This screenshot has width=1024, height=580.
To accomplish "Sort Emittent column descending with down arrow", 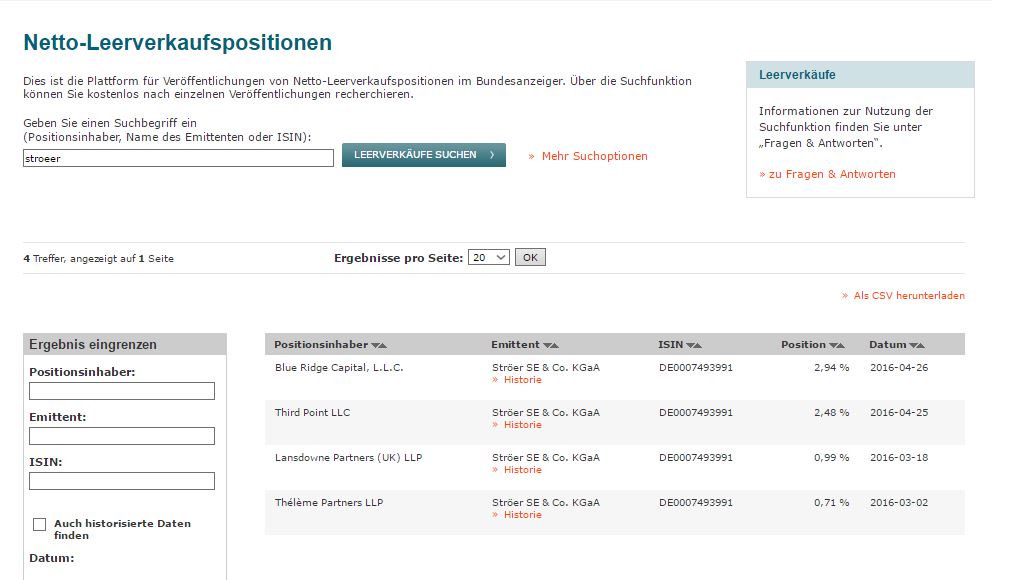I will [547, 345].
